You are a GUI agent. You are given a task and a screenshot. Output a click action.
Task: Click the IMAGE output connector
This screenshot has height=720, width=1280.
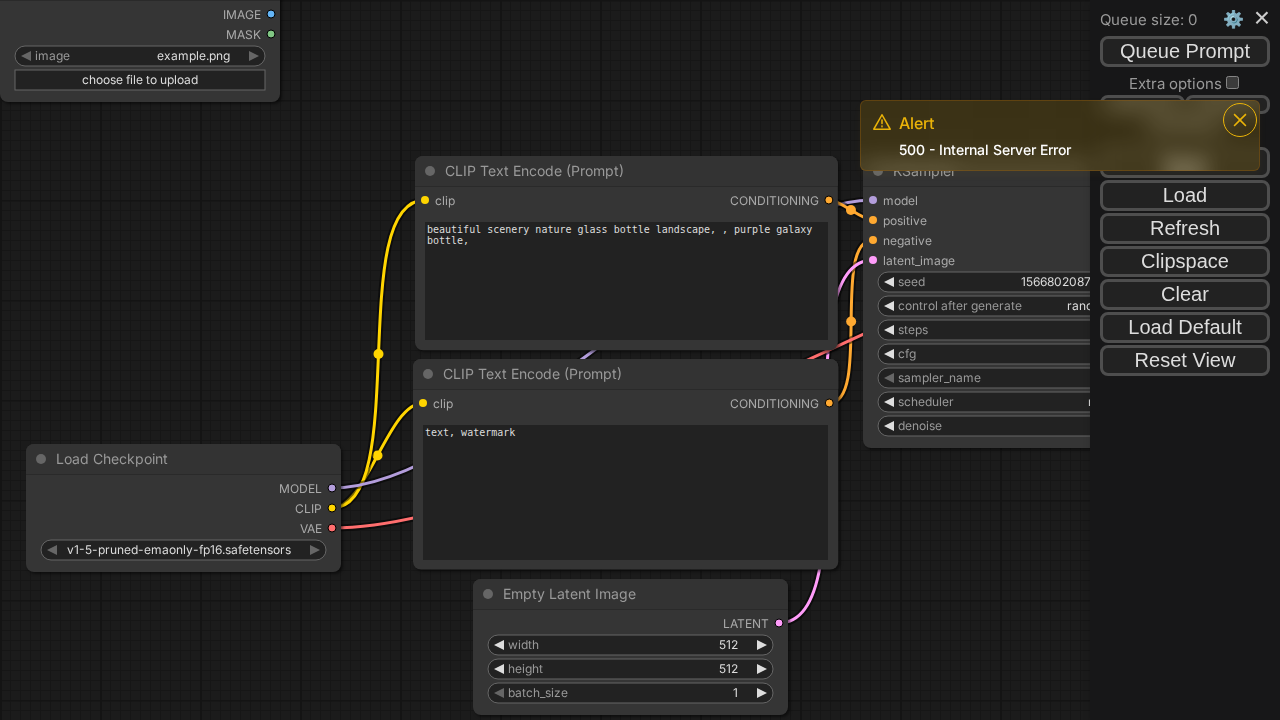point(271,15)
